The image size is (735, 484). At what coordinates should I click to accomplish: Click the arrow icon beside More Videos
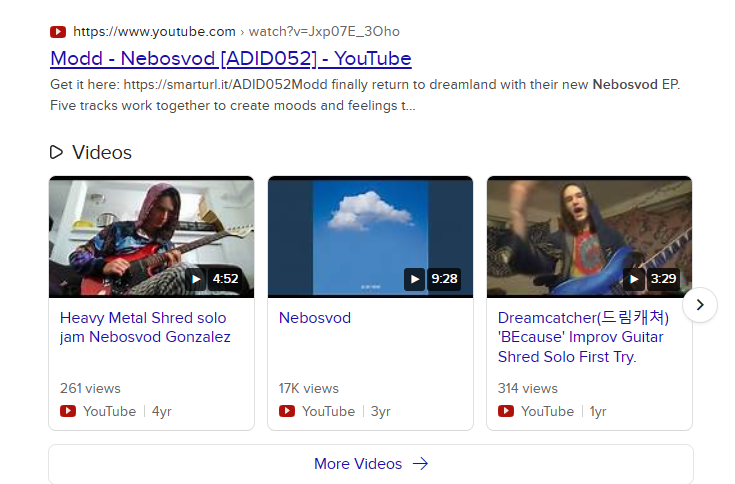point(420,464)
